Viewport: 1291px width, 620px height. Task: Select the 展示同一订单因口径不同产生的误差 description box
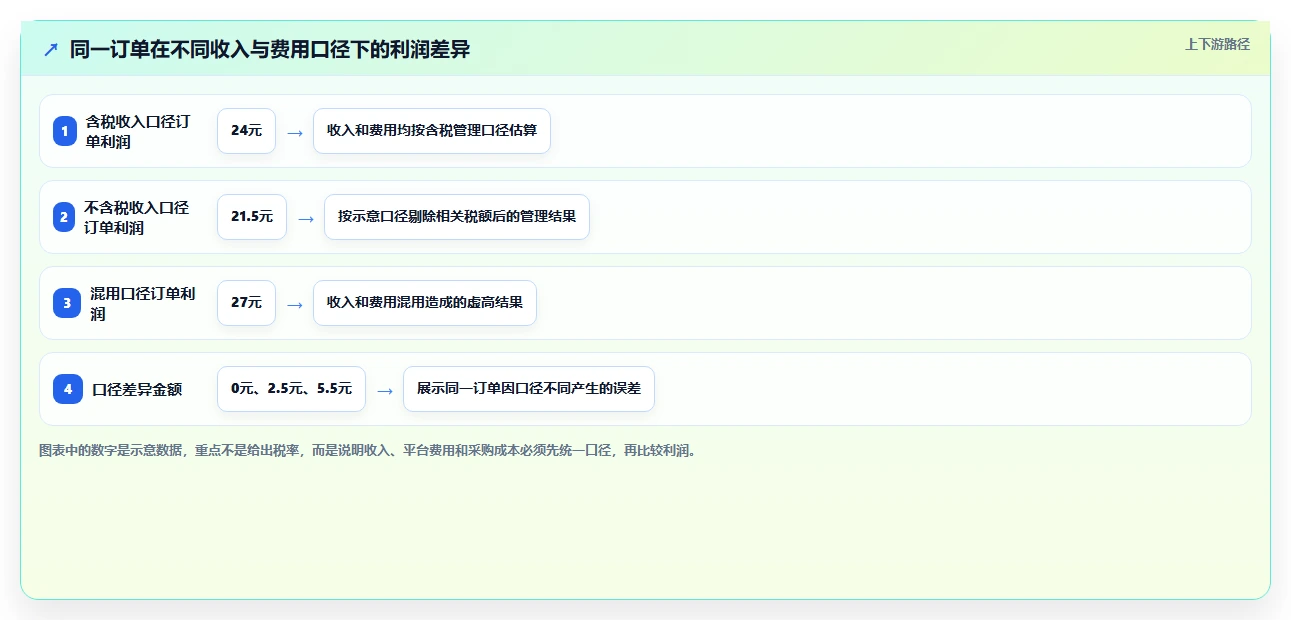click(529, 389)
